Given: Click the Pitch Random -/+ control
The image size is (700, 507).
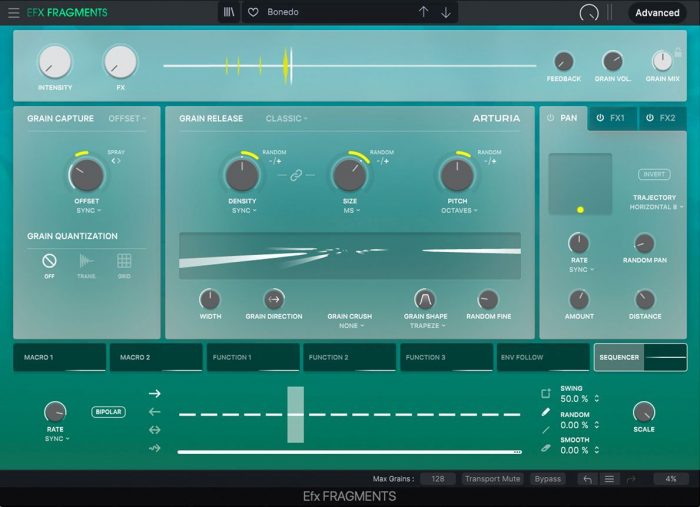Looking at the screenshot, I should (490, 161).
